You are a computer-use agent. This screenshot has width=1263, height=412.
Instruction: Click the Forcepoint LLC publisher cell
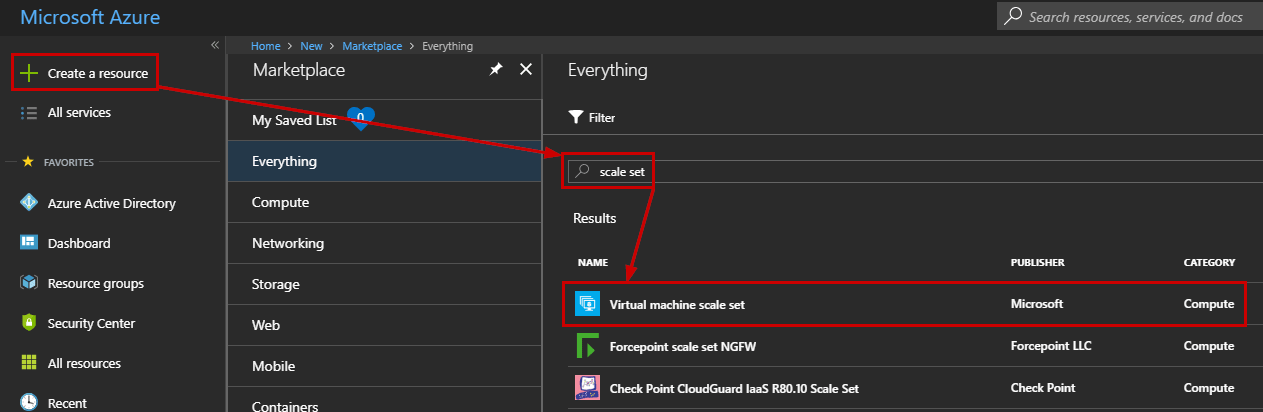point(1051,347)
